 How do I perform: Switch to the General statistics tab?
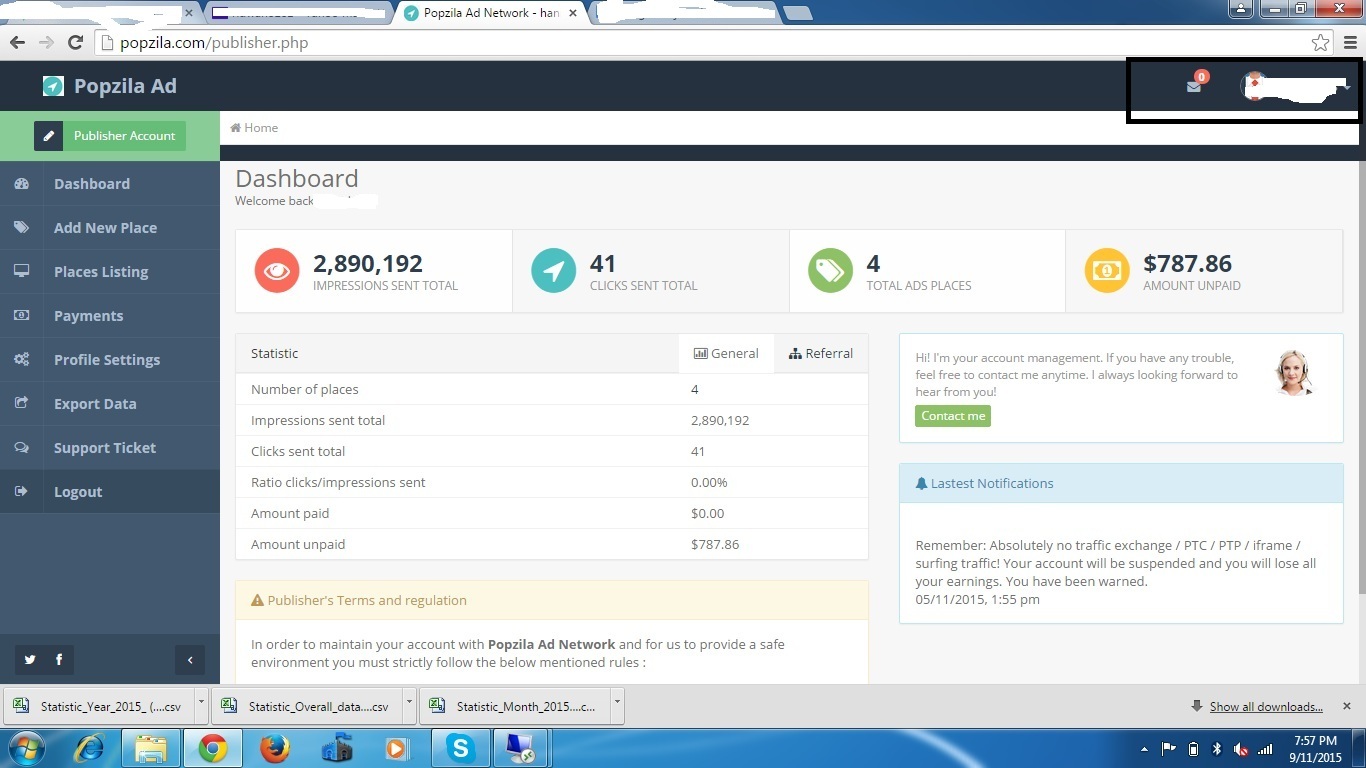(726, 353)
